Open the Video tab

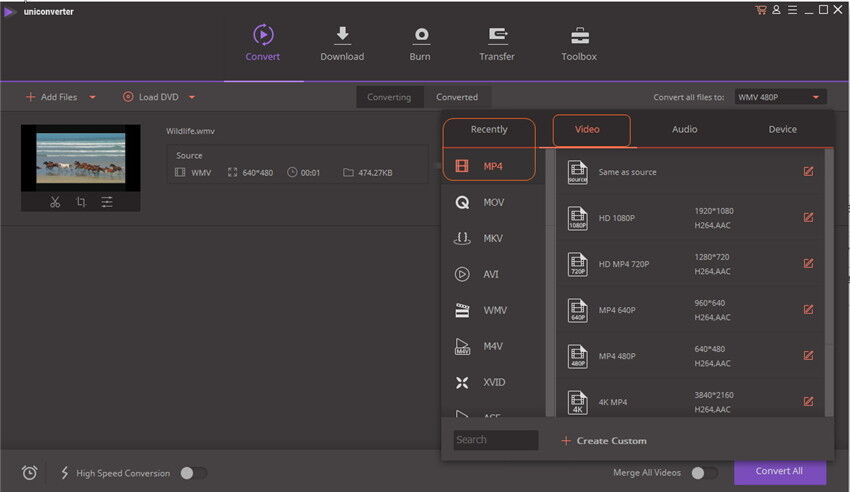coord(587,130)
